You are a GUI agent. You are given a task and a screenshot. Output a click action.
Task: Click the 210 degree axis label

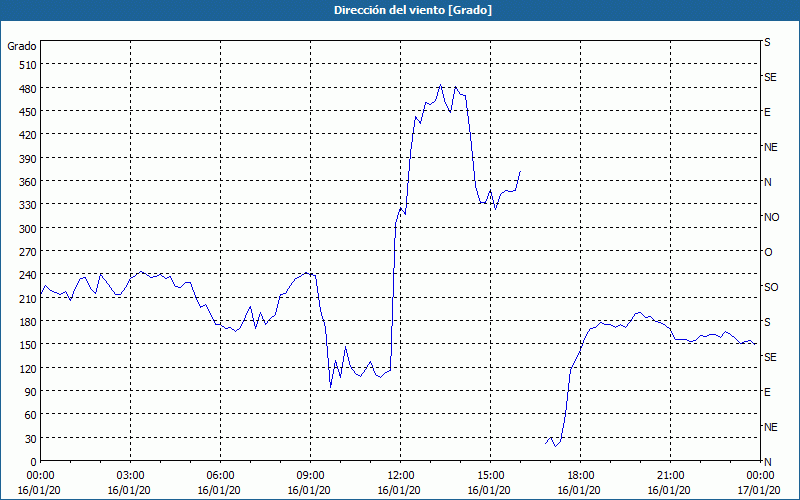point(28,298)
